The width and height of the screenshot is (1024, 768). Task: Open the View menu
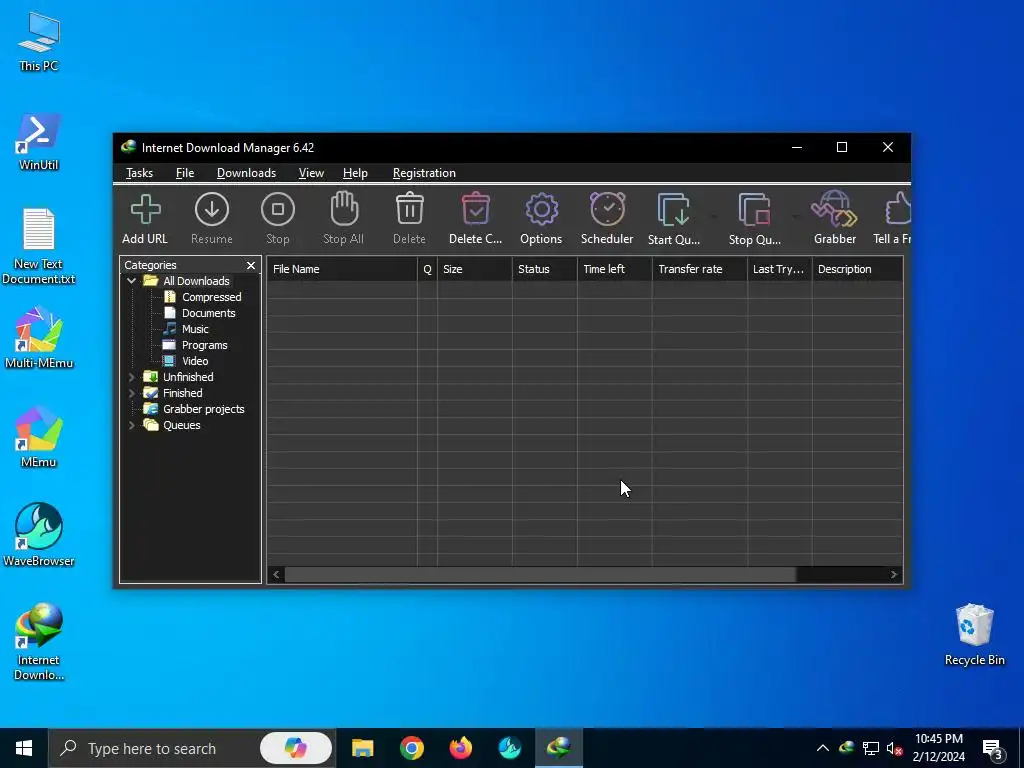[311, 173]
